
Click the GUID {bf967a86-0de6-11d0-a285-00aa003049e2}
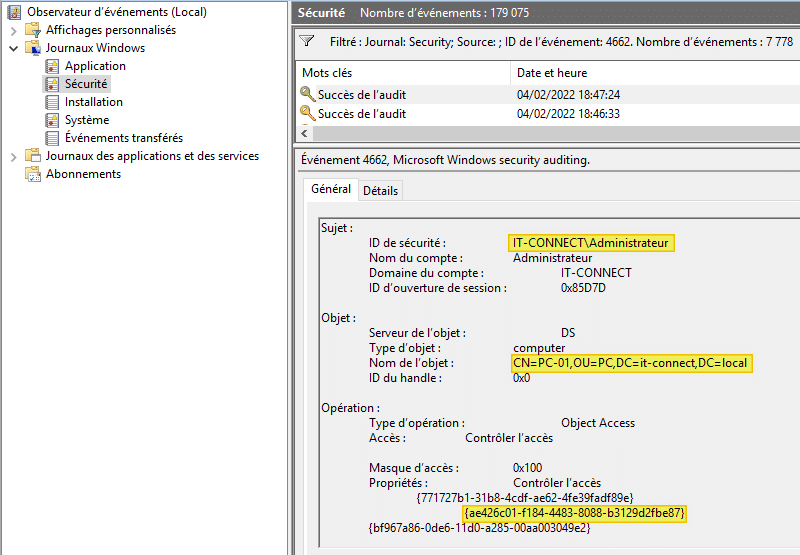[479, 528]
